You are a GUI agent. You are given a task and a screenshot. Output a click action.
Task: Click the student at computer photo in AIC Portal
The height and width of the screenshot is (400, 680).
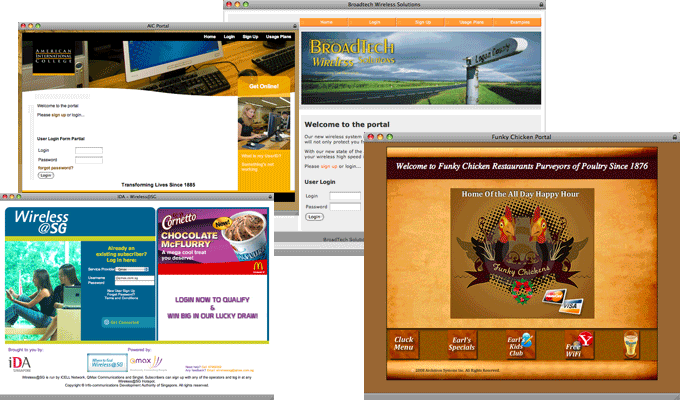click(264, 124)
